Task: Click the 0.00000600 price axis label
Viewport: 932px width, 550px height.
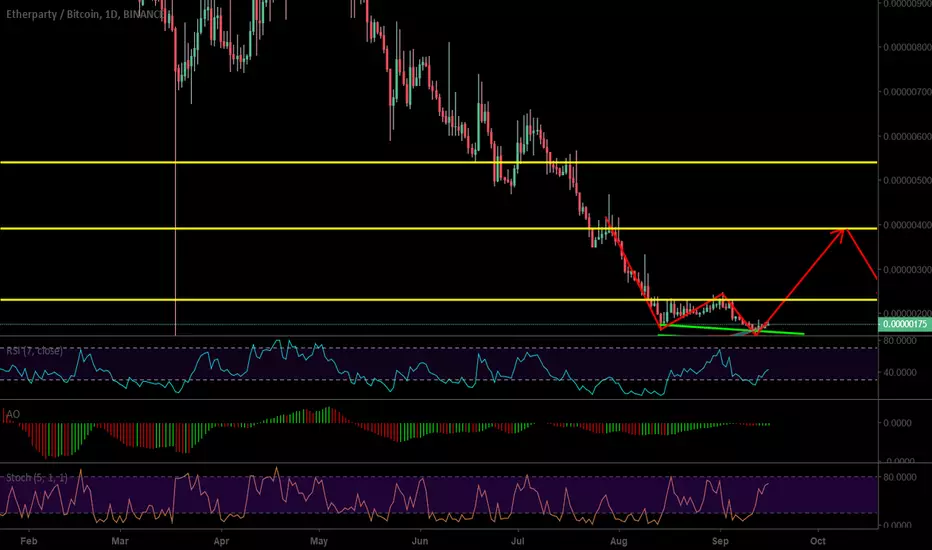Action: 907,136
